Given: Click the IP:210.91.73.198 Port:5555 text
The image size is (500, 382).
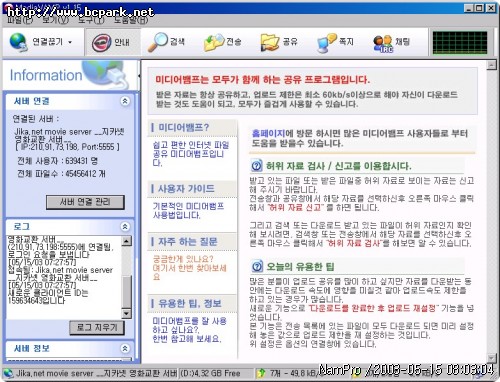Looking at the screenshot, I should [x=67, y=147].
